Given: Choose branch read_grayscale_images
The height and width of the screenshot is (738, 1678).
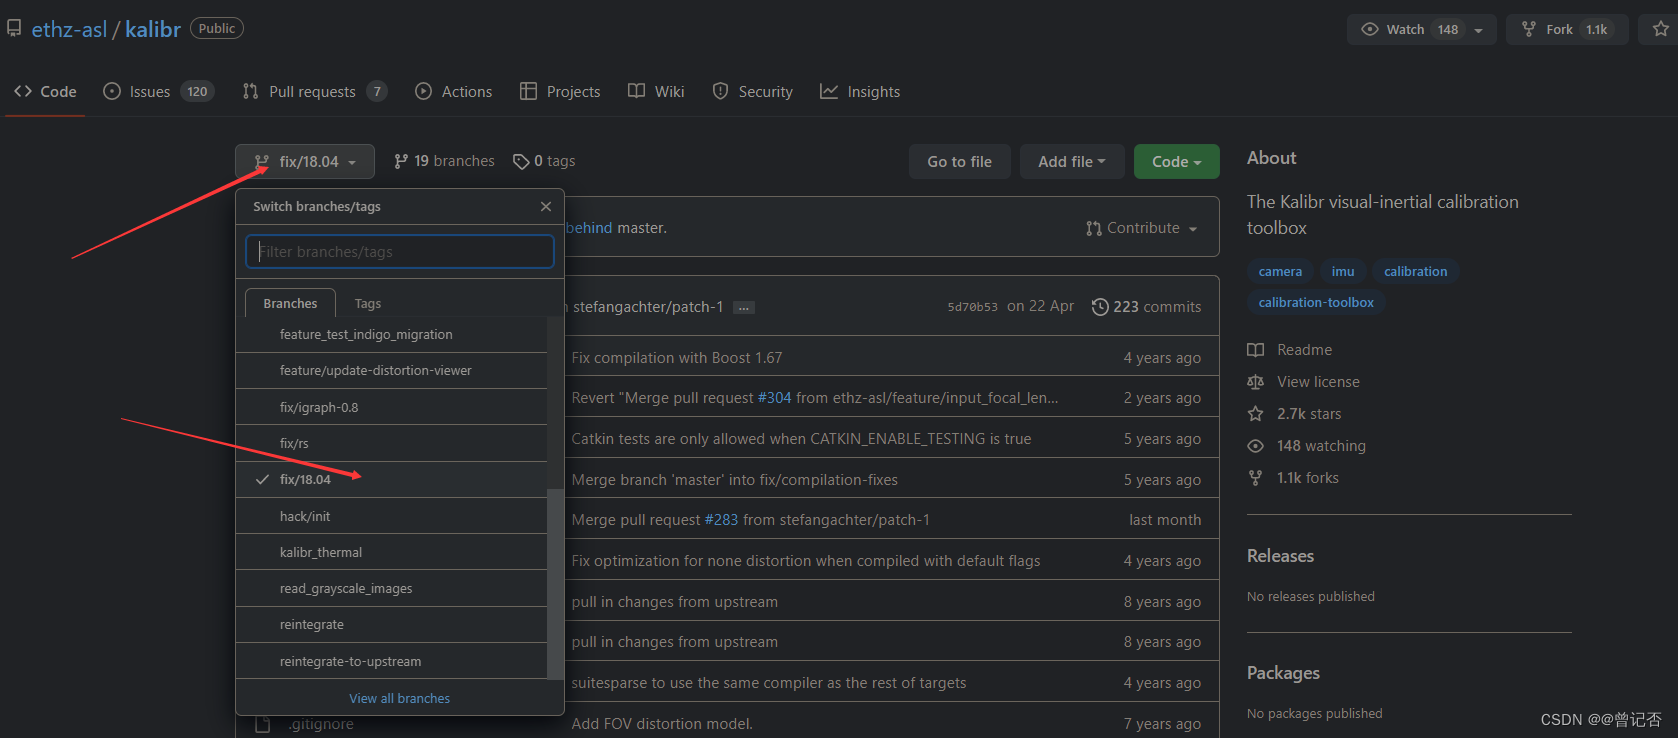Looking at the screenshot, I should pos(392,588).
